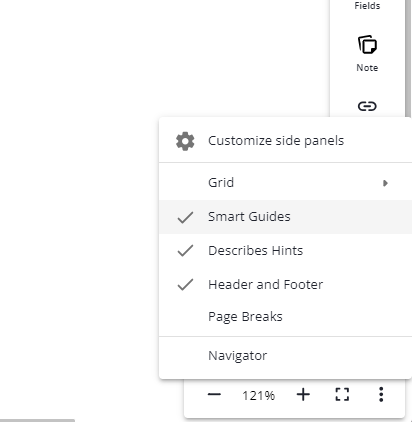Click the horizontal scrollbar thumb at bottom
Image resolution: width=412 pixels, height=422 pixels.
37,421
